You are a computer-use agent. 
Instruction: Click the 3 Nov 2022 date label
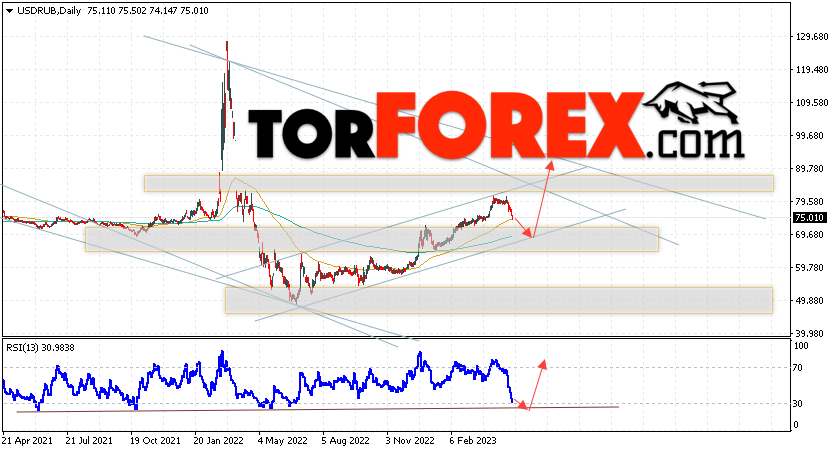pos(410,440)
